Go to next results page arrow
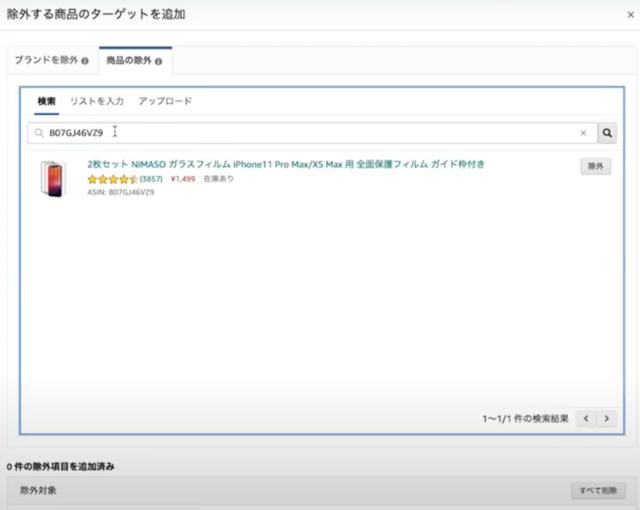Screen dimensions: 640x510 pyautogui.click(x=606, y=419)
